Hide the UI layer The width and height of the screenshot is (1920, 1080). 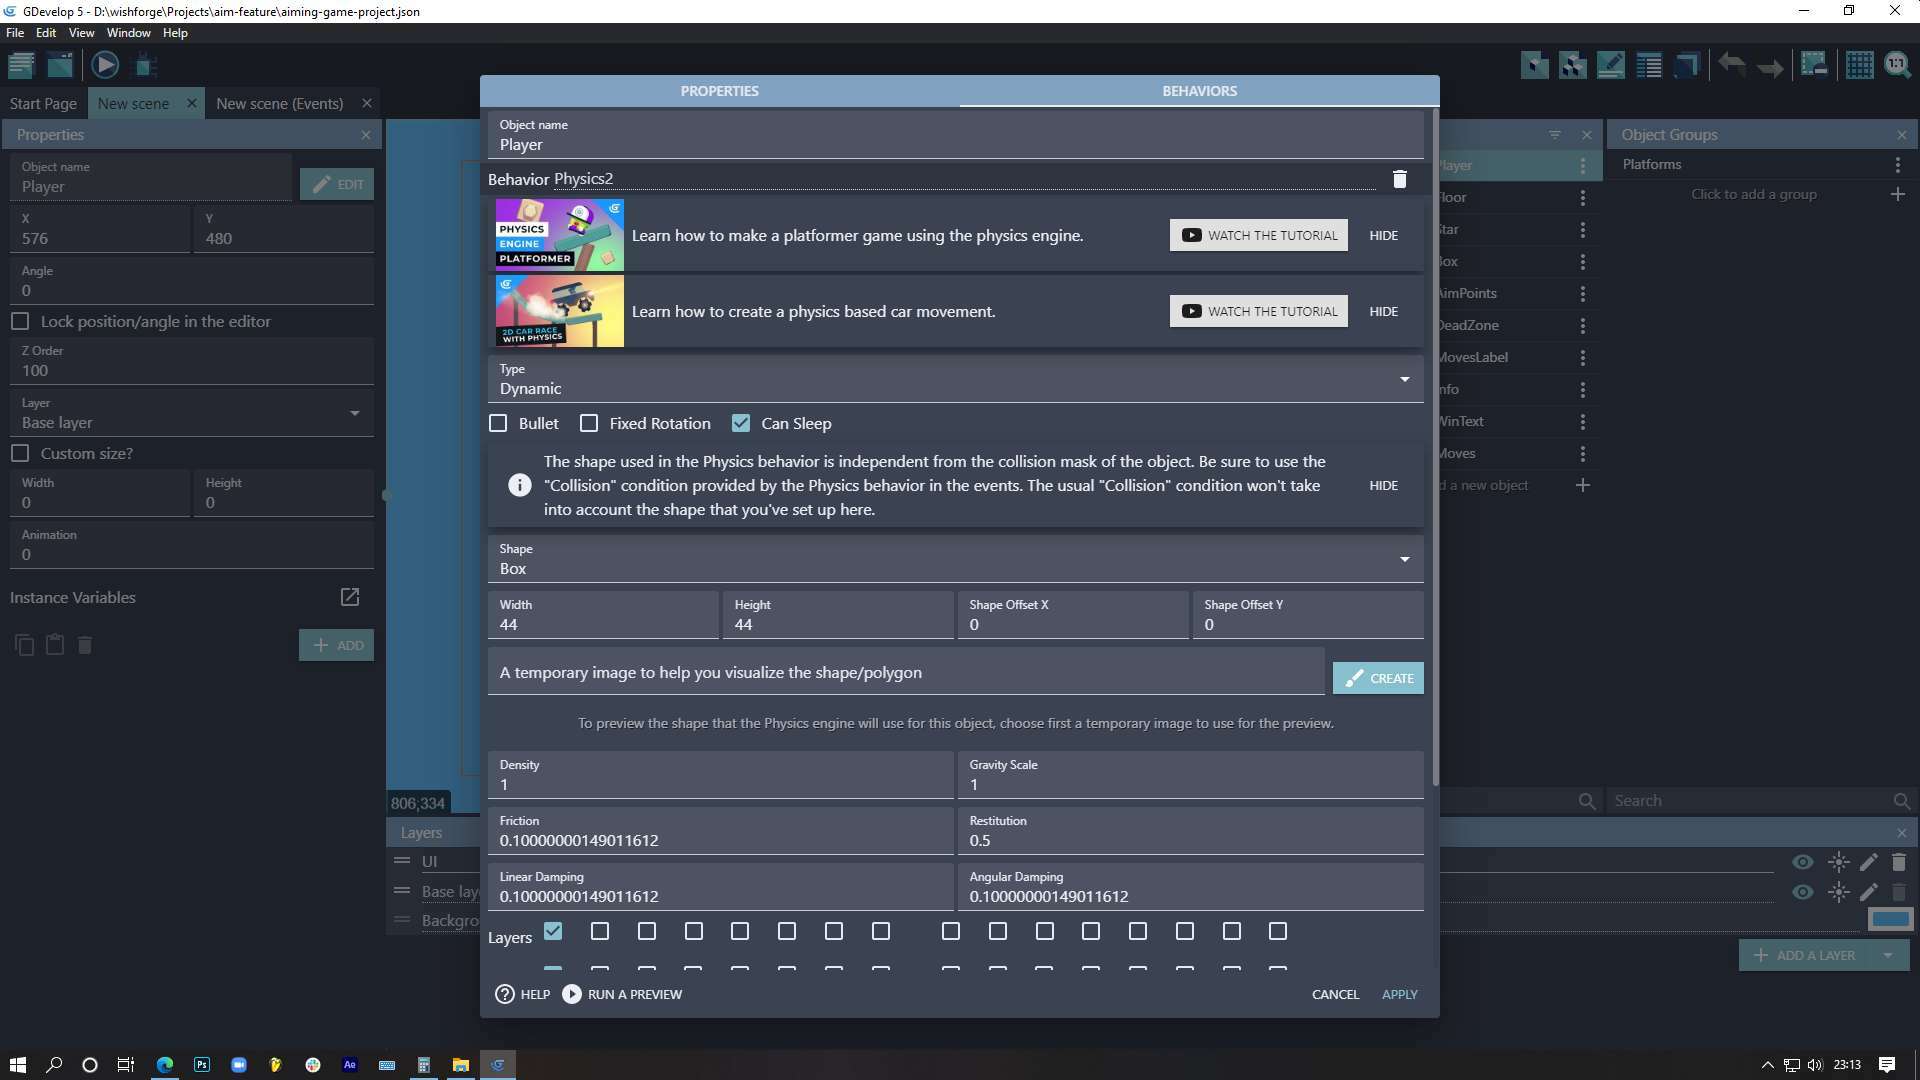(x=1804, y=861)
